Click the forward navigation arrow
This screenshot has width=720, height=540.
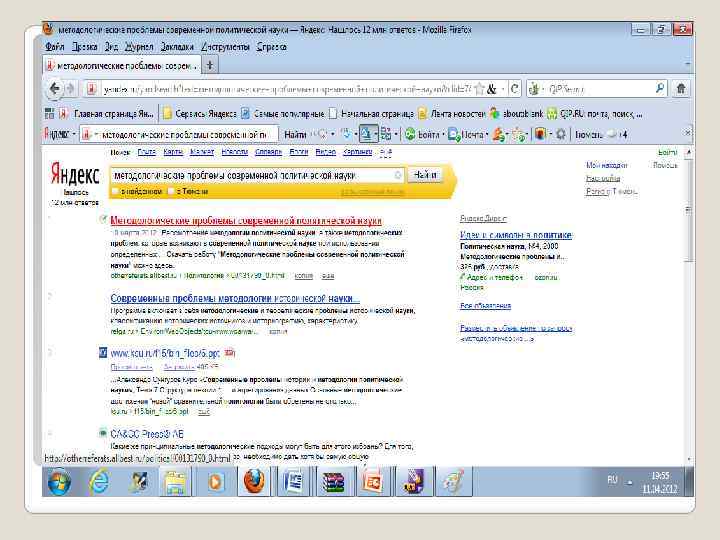pyautogui.click(x=70, y=88)
